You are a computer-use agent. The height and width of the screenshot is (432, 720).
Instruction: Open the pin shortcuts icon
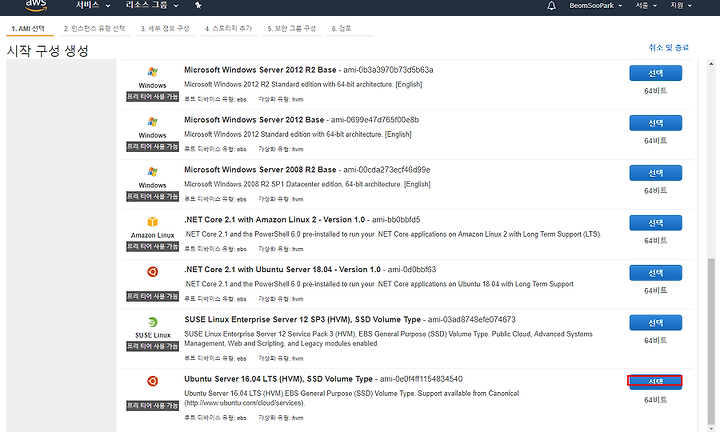coord(198,6)
